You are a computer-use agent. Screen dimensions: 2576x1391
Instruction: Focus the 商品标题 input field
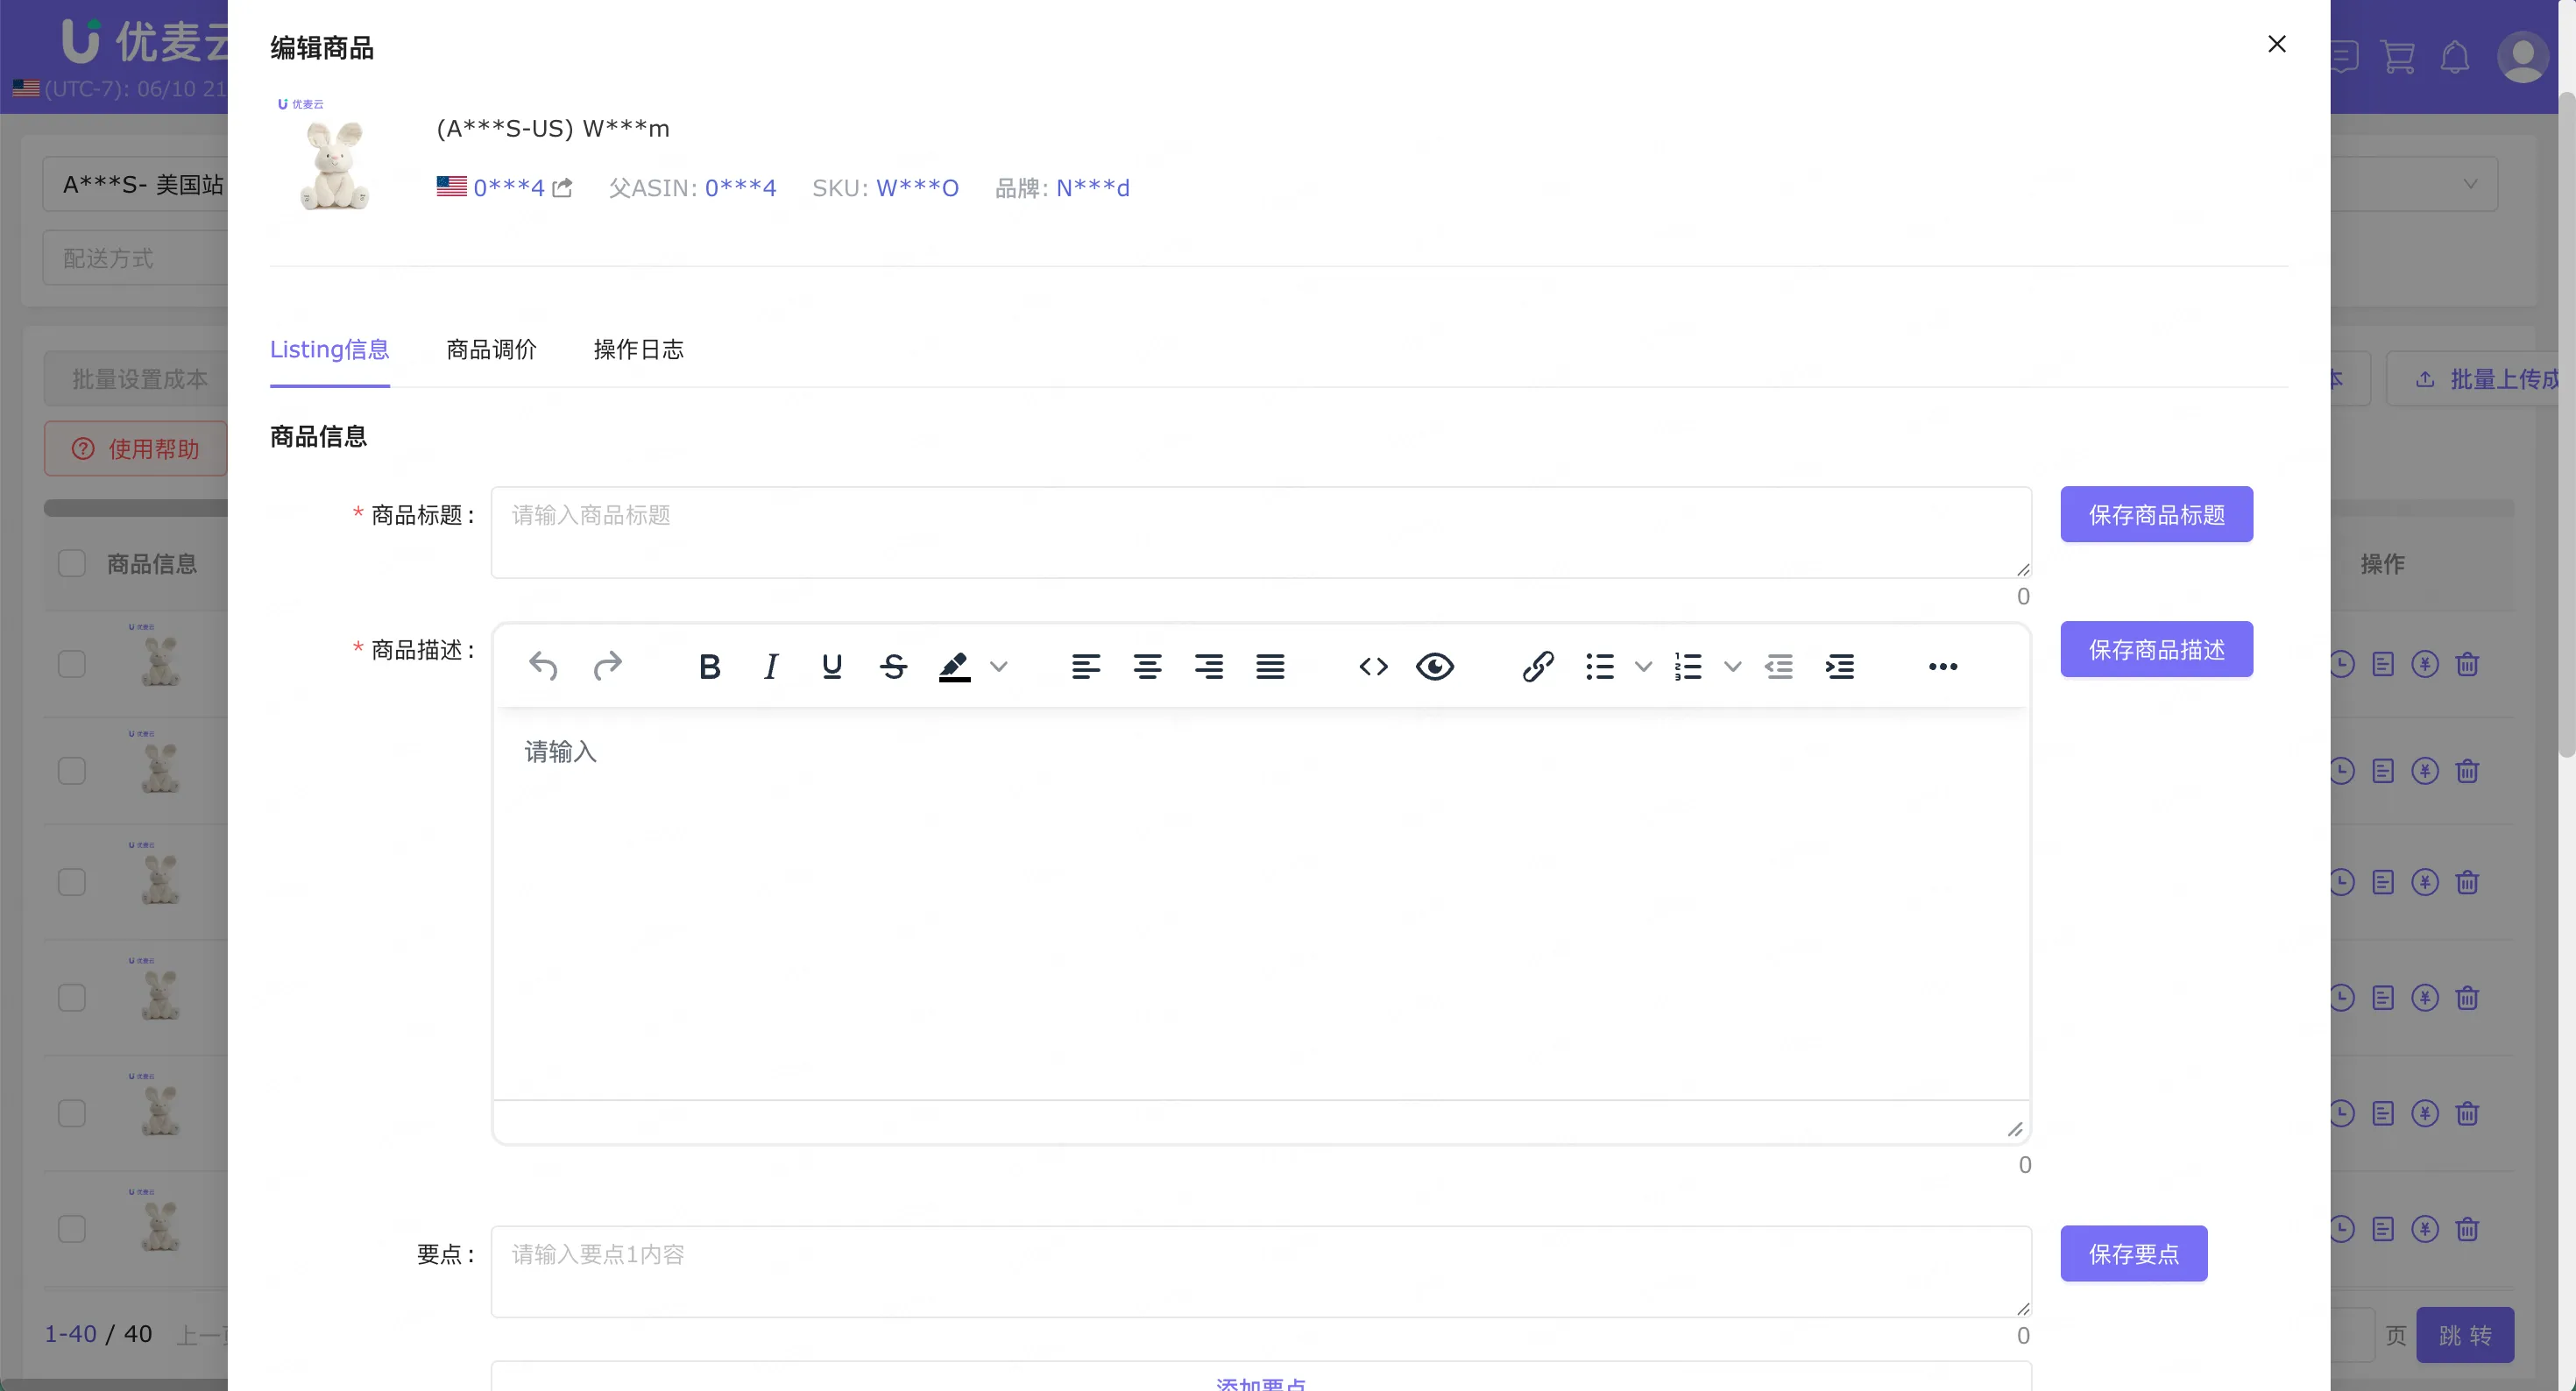[1260, 532]
